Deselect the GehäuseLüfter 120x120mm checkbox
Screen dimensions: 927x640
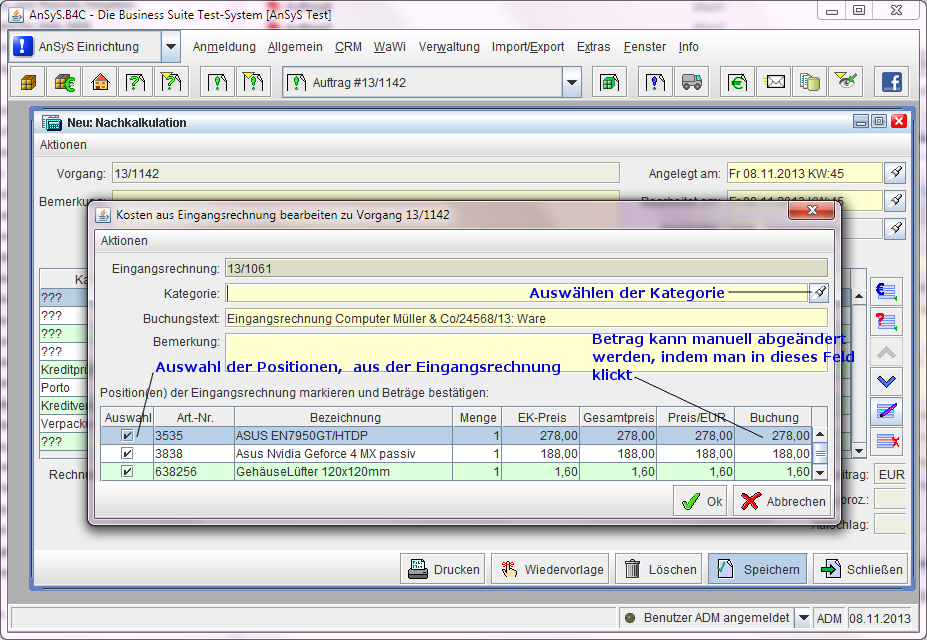pyautogui.click(x=127, y=472)
